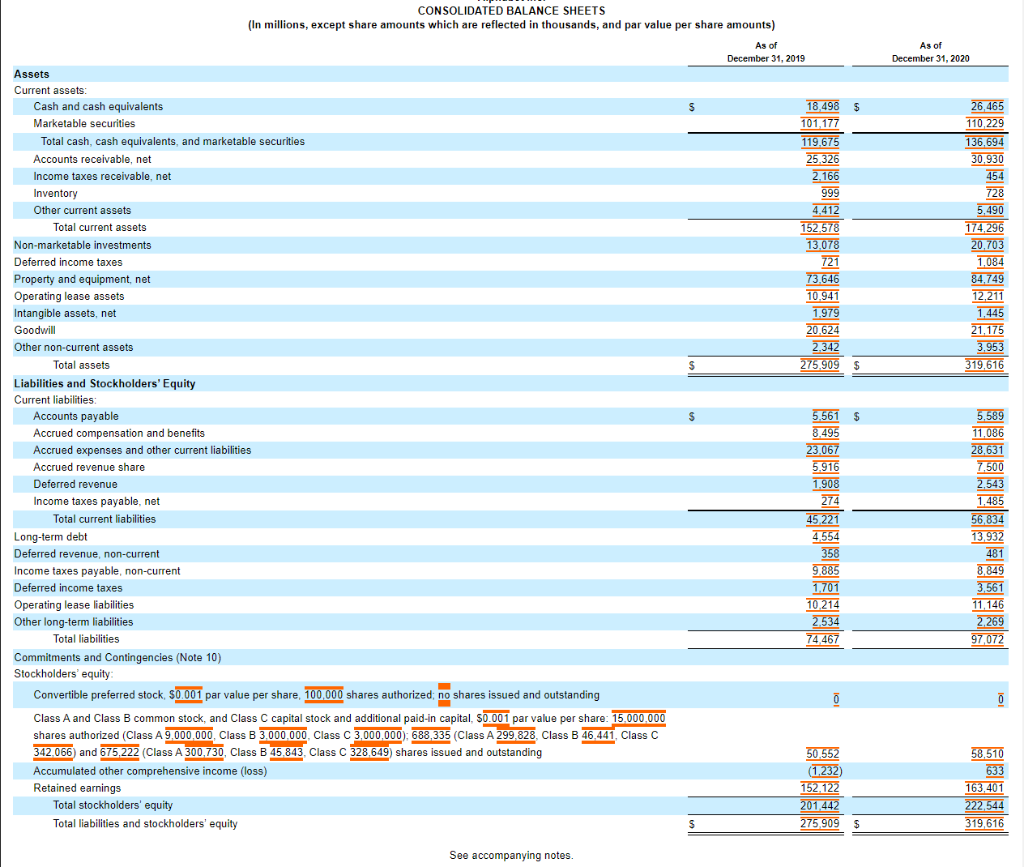The image size is (1024, 867).
Task: Select the See accompanying notes text
Action: click(511, 855)
